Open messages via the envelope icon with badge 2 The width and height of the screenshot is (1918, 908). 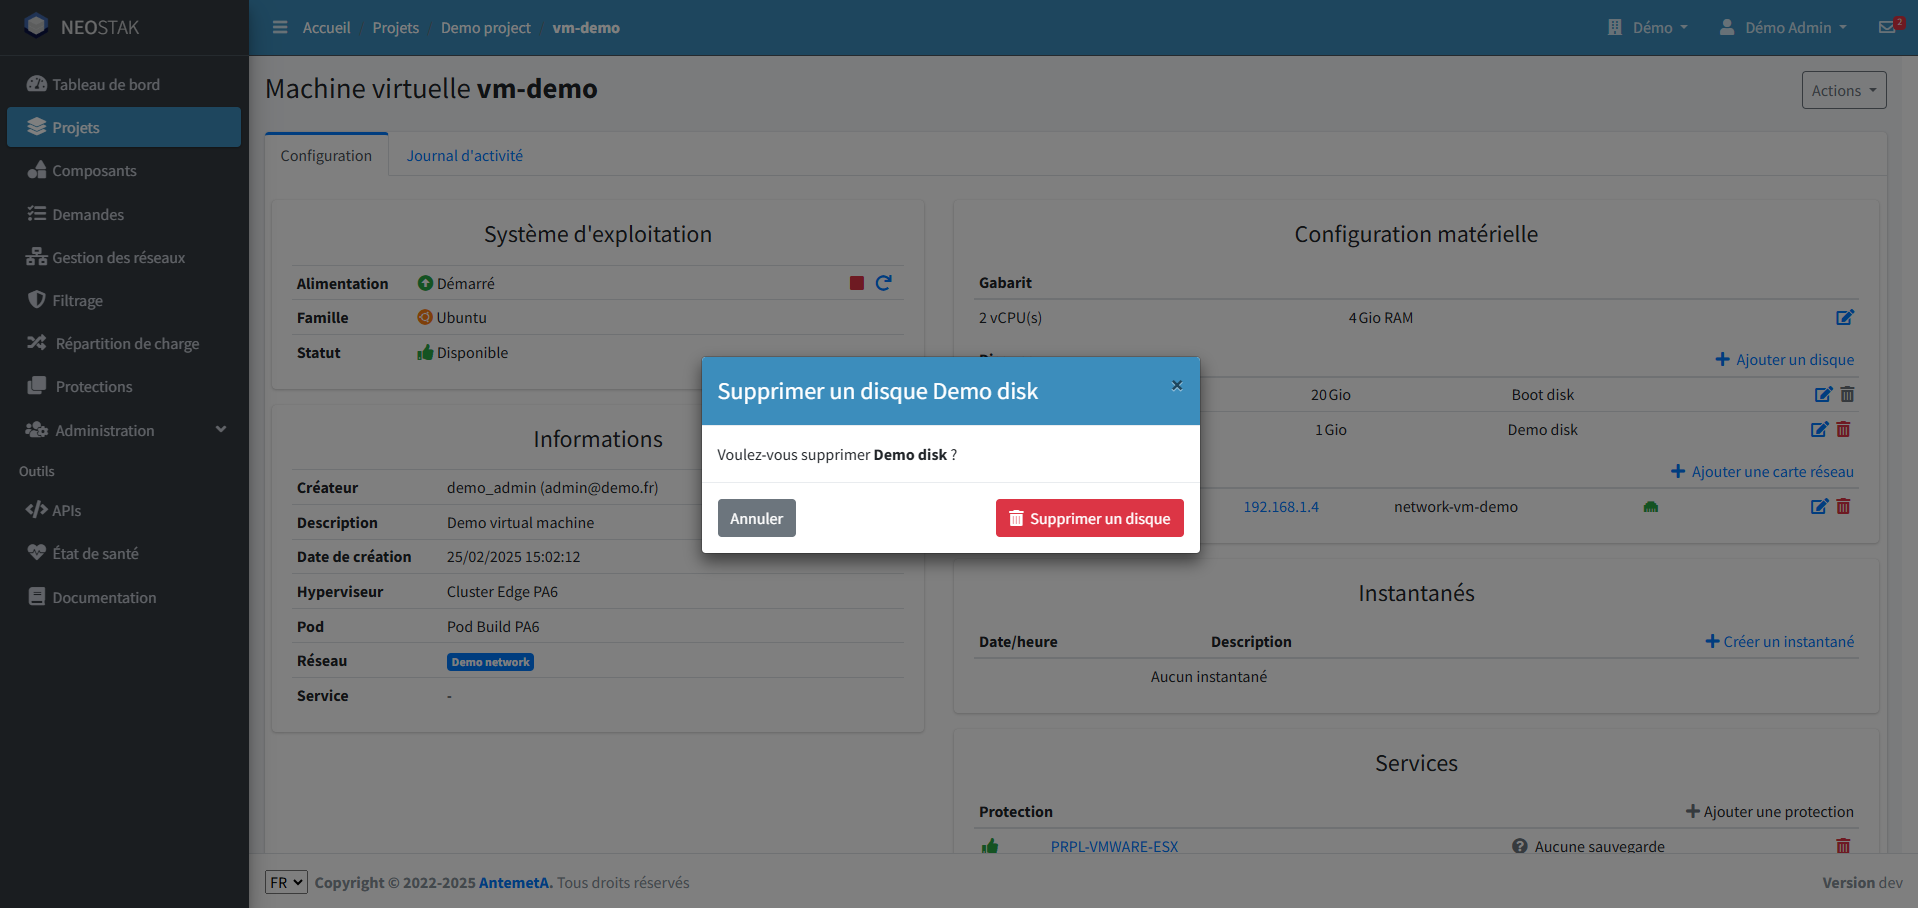coord(1888,27)
